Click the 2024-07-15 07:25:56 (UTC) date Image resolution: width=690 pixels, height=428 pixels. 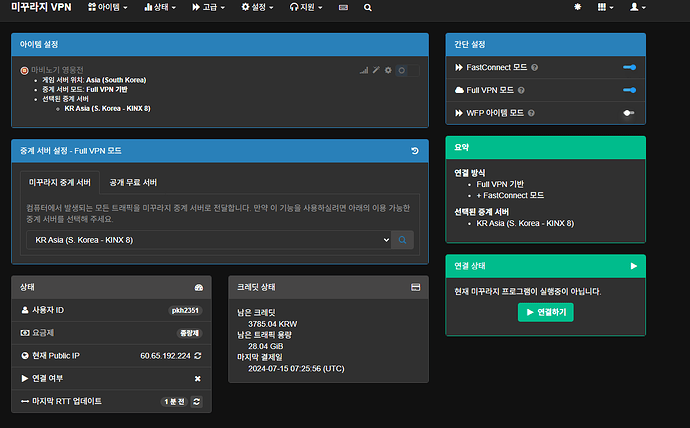pos(296,369)
